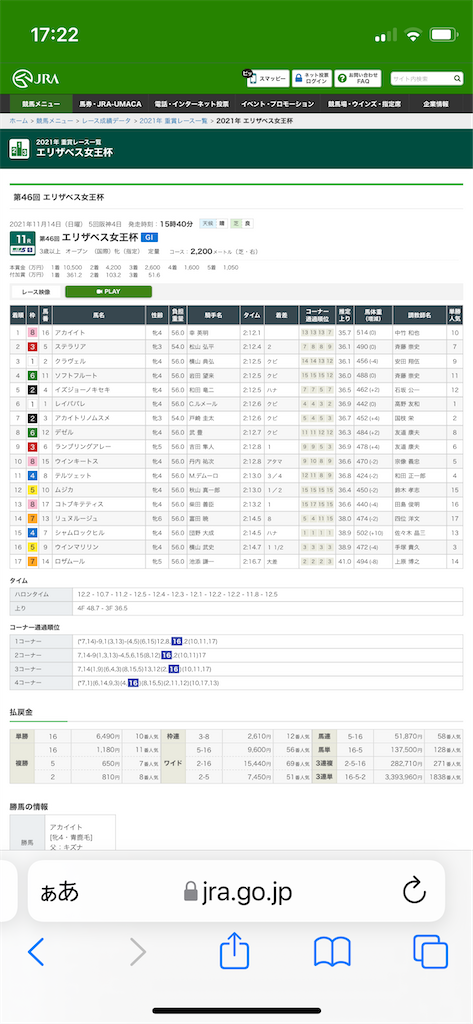Tap the battery indicator in status bar
473x1024 pixels.
tap(444, 35)
